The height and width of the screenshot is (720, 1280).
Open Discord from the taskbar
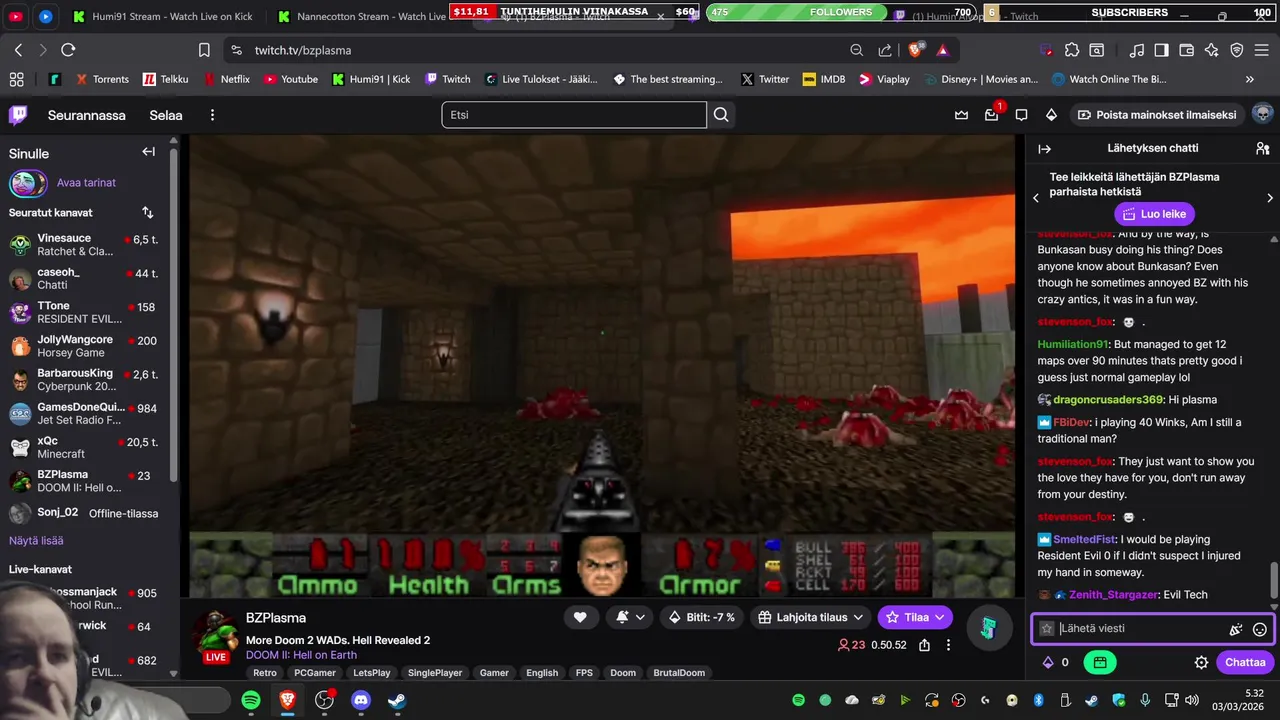tap(361, 701)
